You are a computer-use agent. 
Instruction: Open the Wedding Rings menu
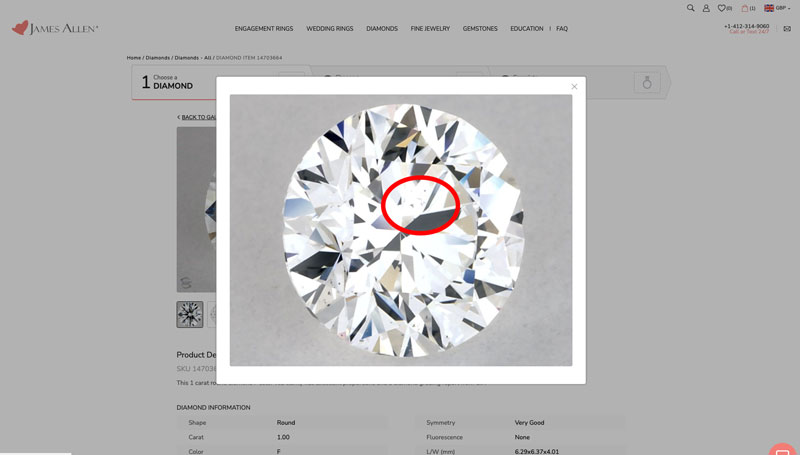pyautogui.click(x=330, y=29)
